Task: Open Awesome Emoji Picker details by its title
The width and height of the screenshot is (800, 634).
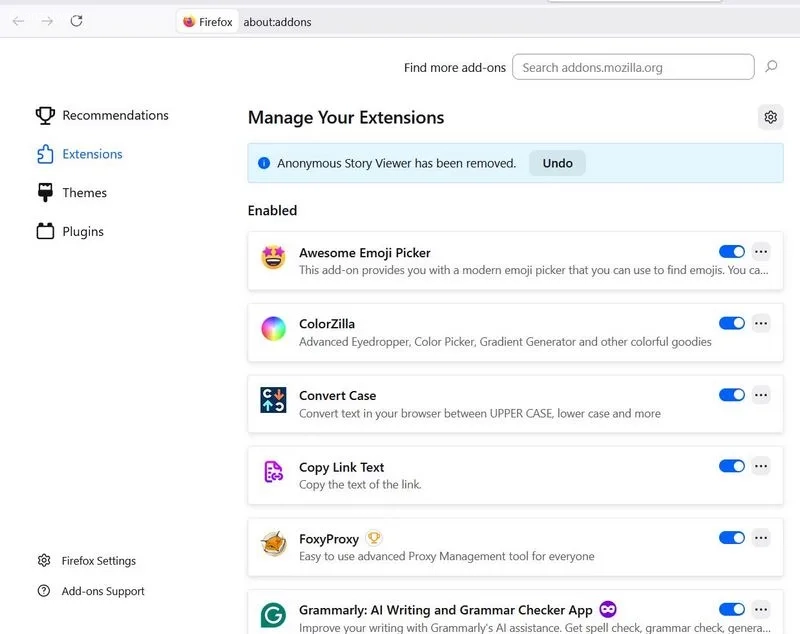Action: point(365,253)
